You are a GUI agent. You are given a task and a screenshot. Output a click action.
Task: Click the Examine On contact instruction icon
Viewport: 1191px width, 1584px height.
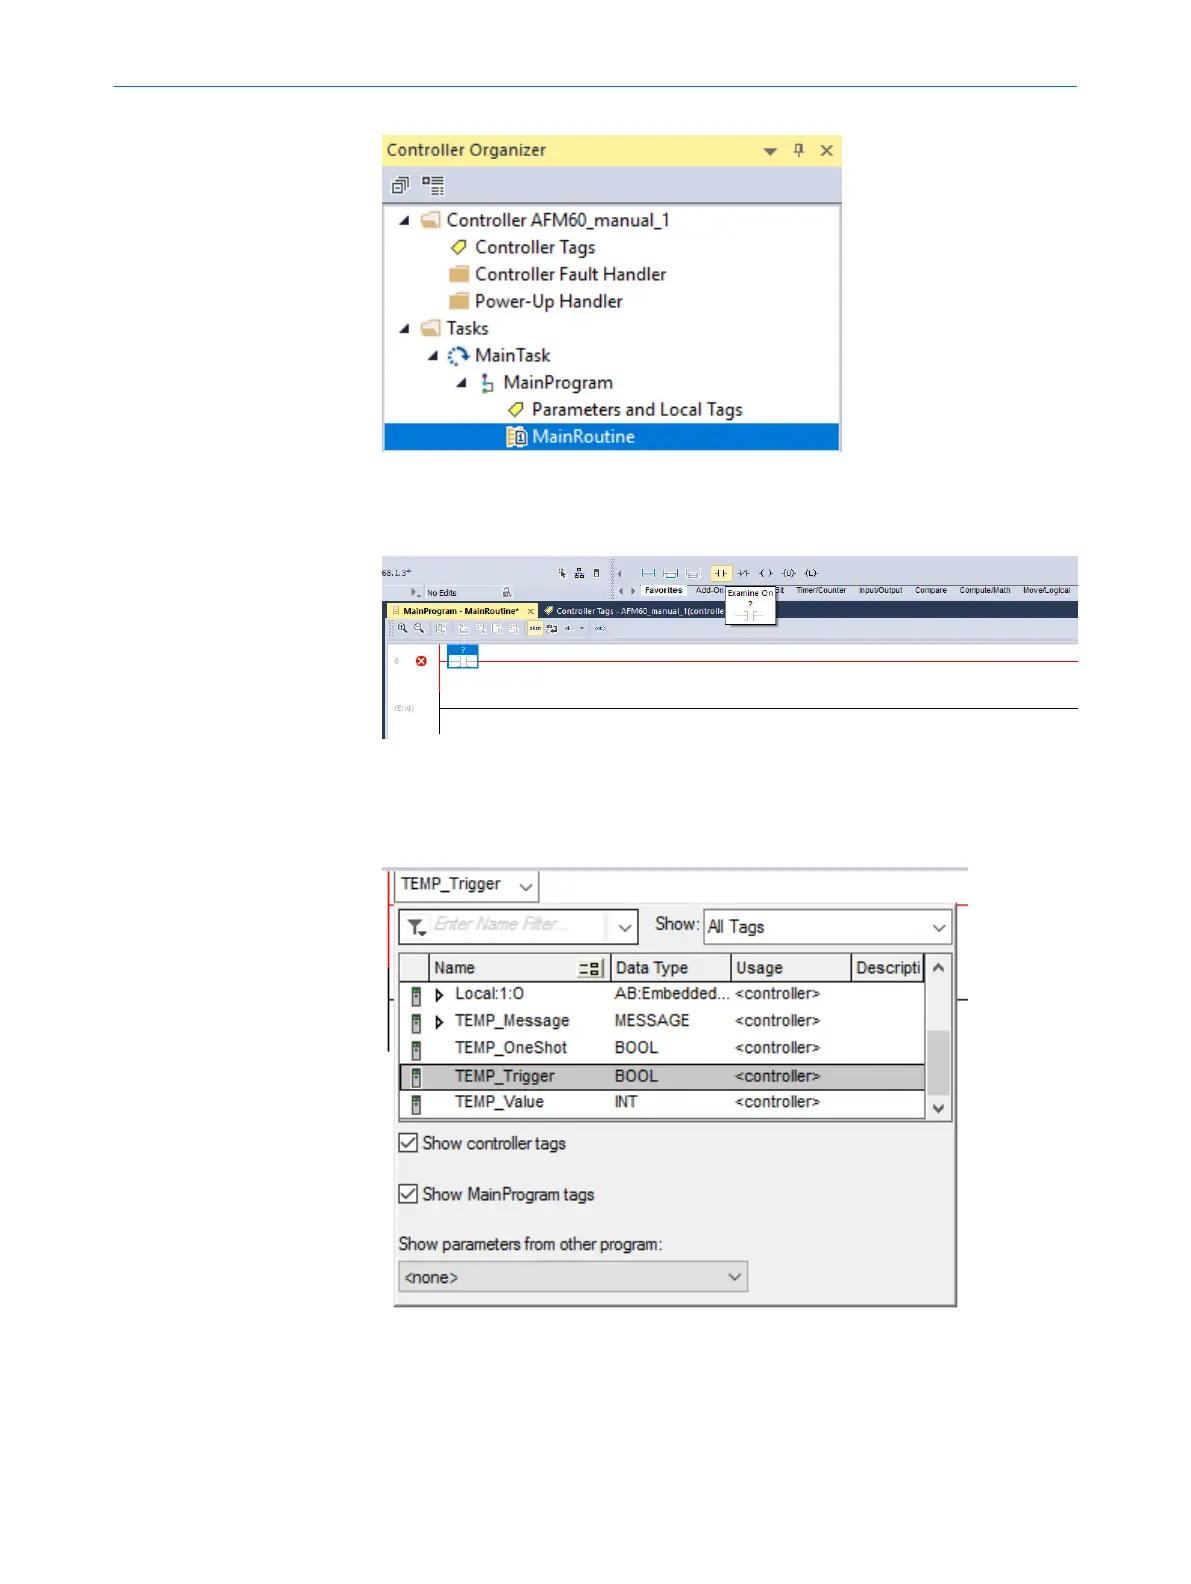pyautogui.click(x=721, y=573)
